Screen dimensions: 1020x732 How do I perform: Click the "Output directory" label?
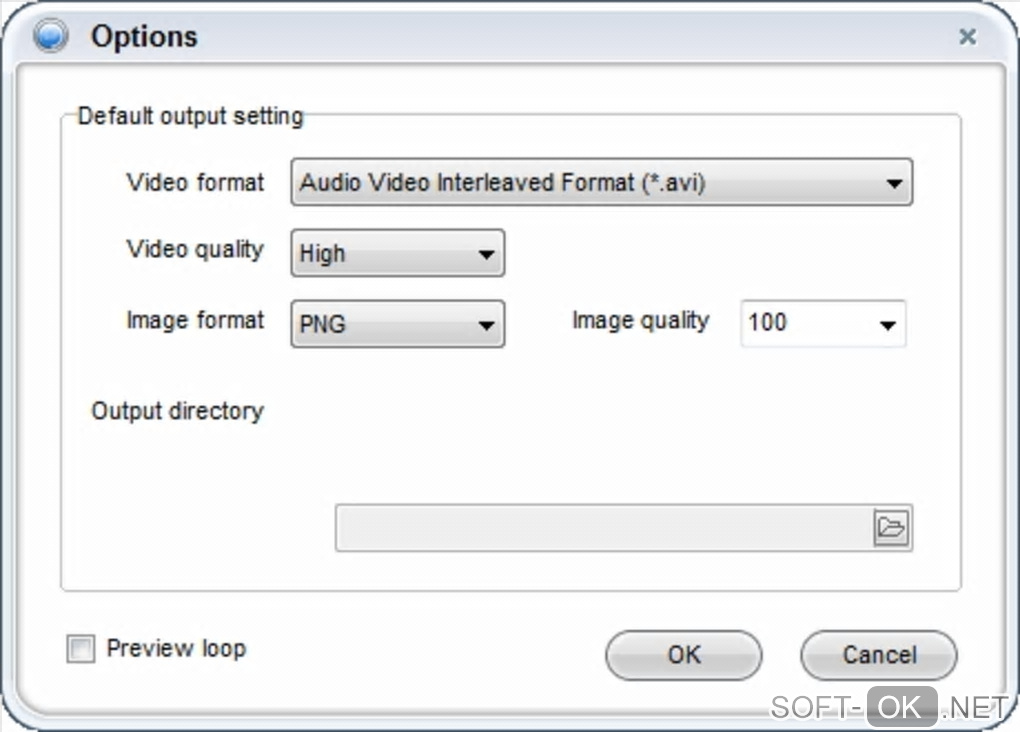point(177,411)
